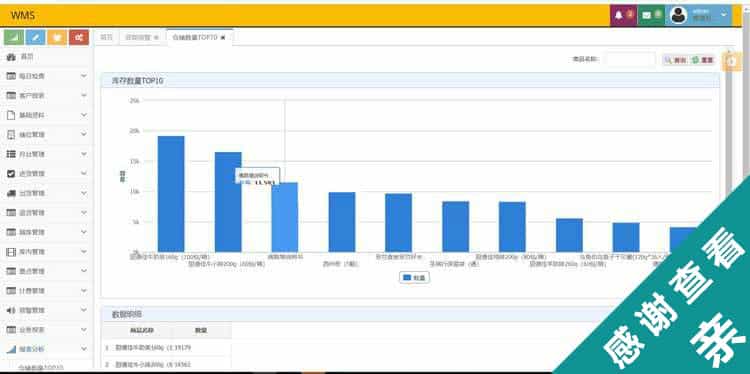Click the red cogs shortcut button
750x374 pixels.
coord(79,37)
